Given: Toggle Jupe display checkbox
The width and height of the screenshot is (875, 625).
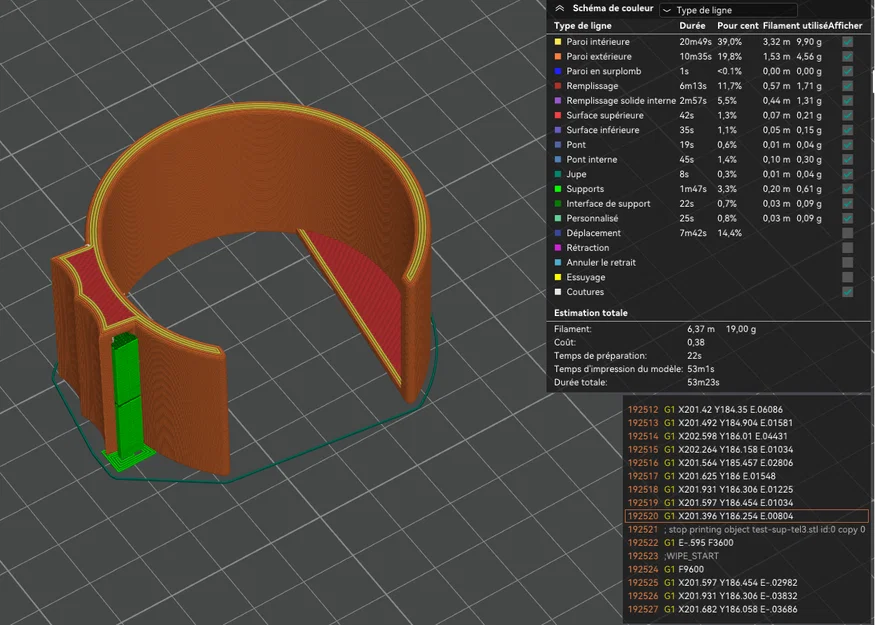Looking at the screenshot, I should click(x=847, y=174).
